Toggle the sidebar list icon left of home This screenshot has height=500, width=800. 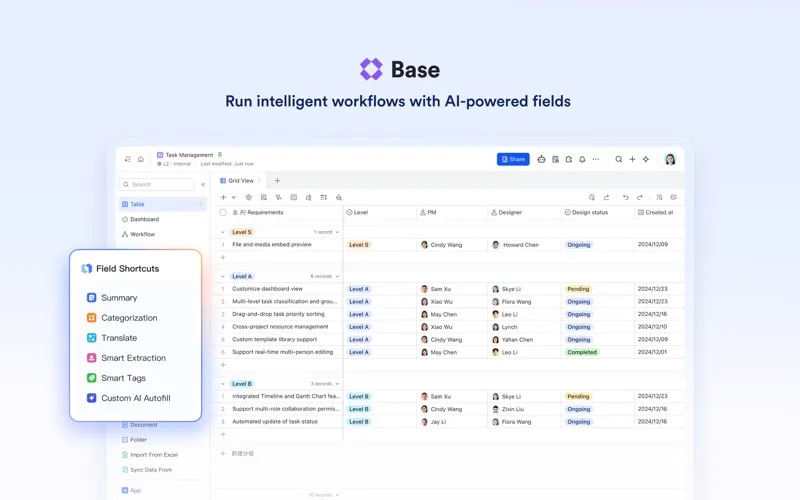[128, 159]
